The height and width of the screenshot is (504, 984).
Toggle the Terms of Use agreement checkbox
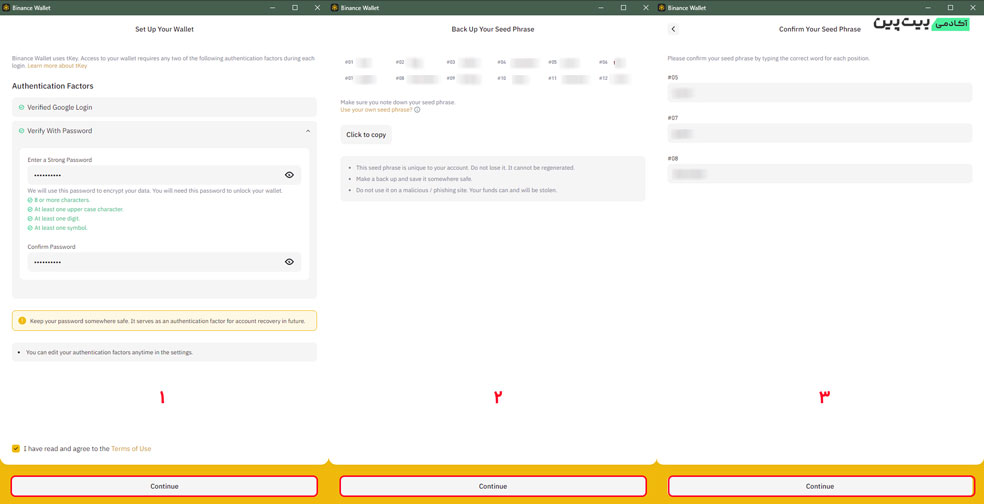[x=16, y=448]
